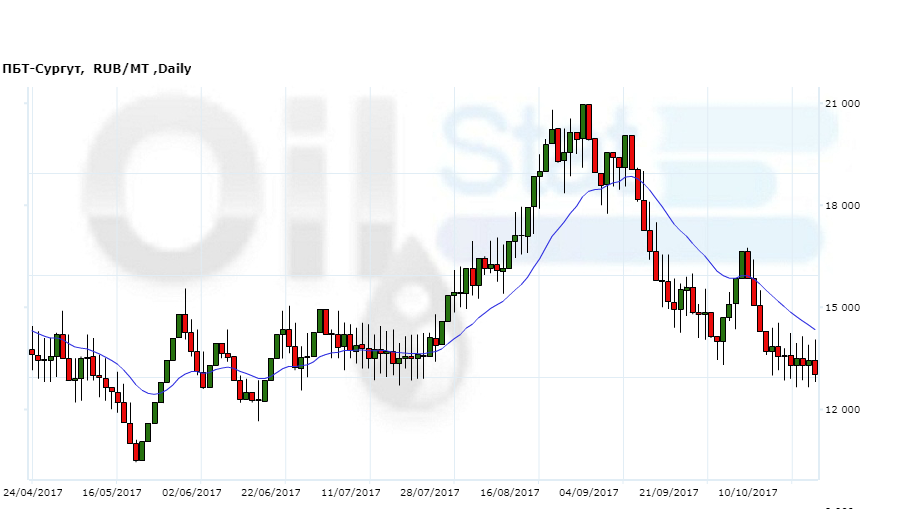909x509 pixels.
Task: Select the 16/08/2017 date marker
Action: [x=510, y=493]
